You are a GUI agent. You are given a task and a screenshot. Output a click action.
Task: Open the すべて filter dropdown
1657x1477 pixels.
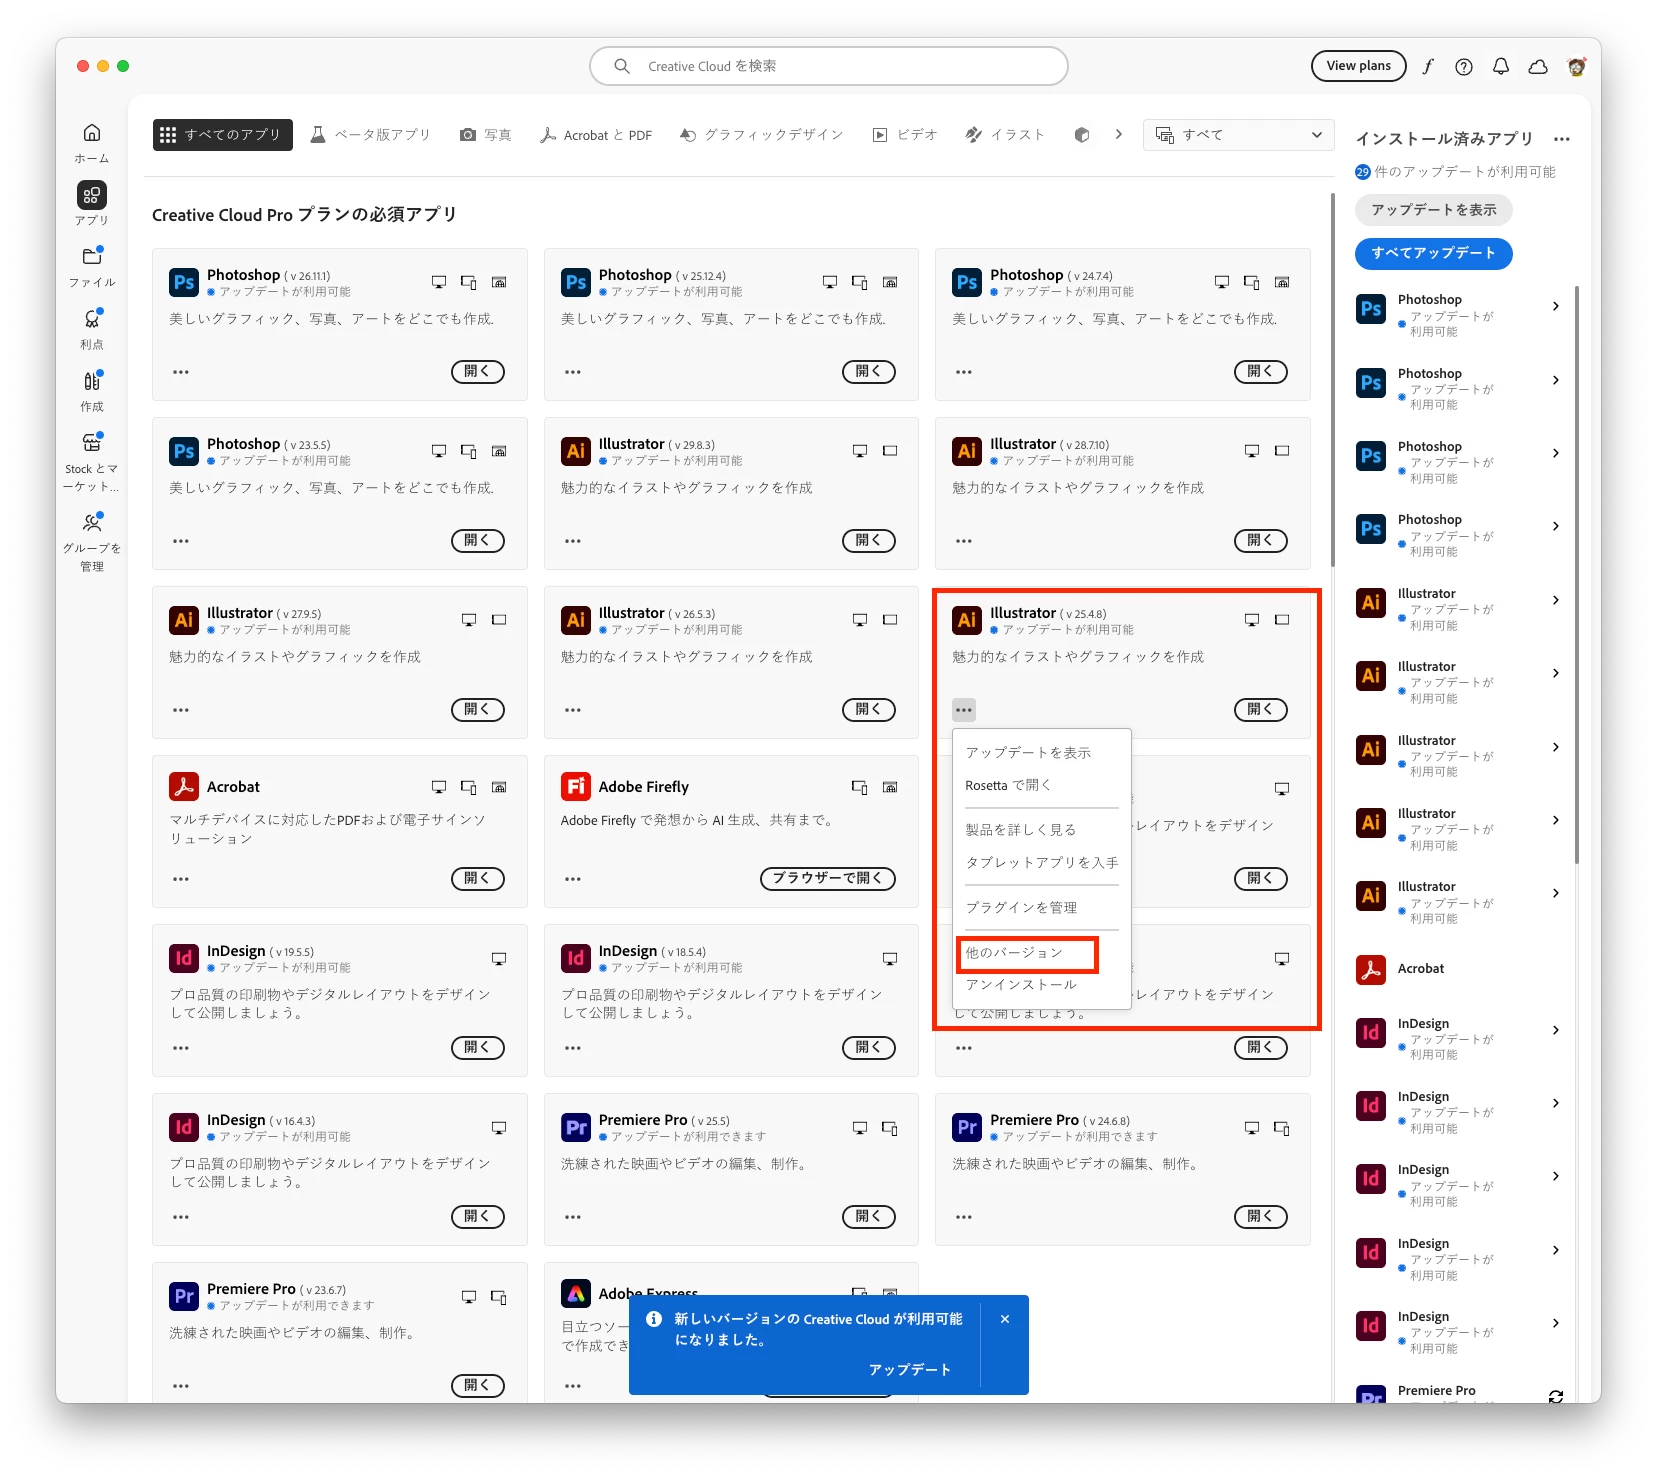1238,135
